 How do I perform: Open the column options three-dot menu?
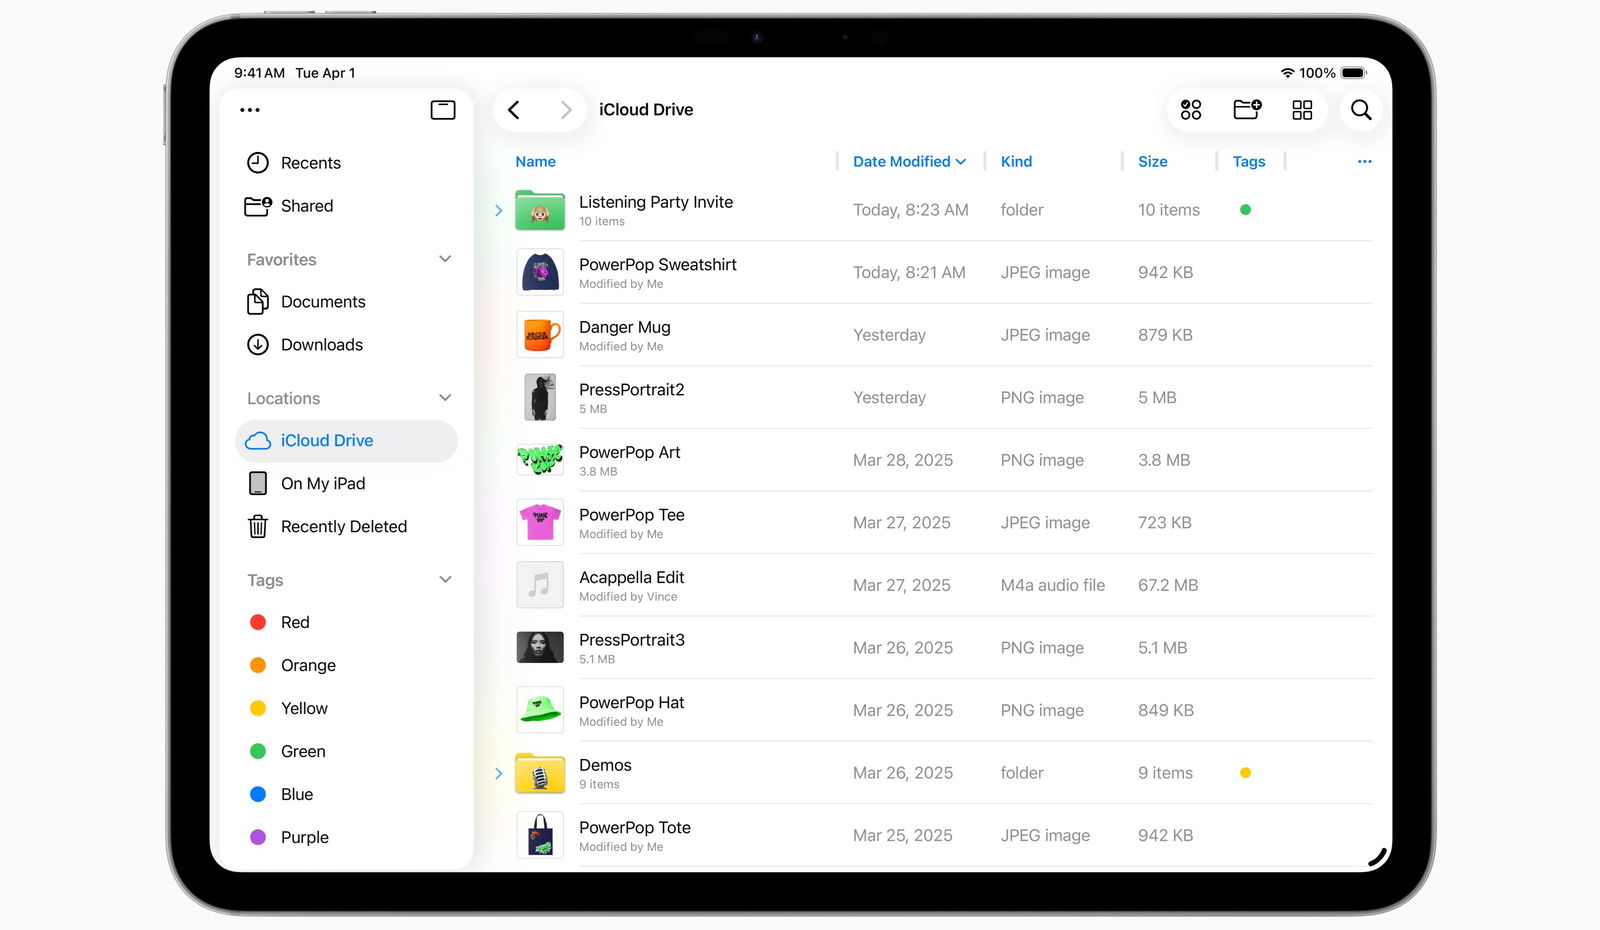(x=1364, y=162)
